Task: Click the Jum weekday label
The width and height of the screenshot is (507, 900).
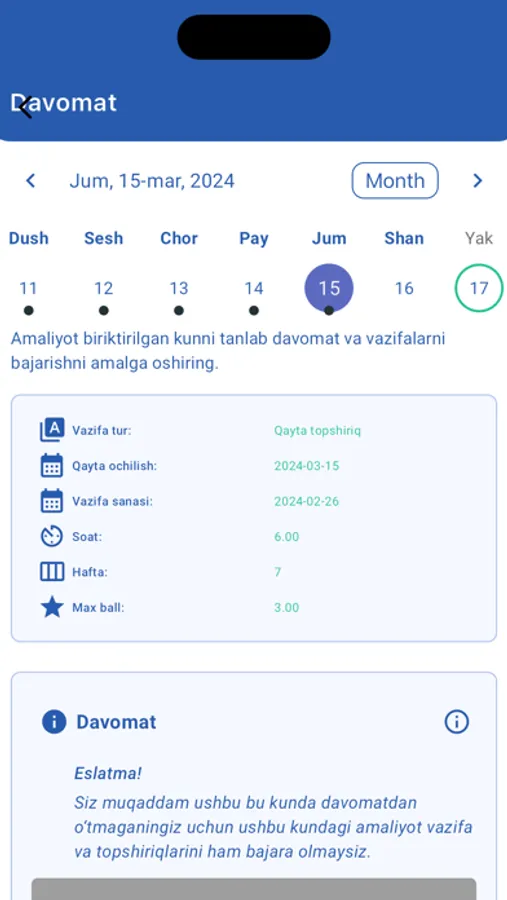Action: coord(329,238)
